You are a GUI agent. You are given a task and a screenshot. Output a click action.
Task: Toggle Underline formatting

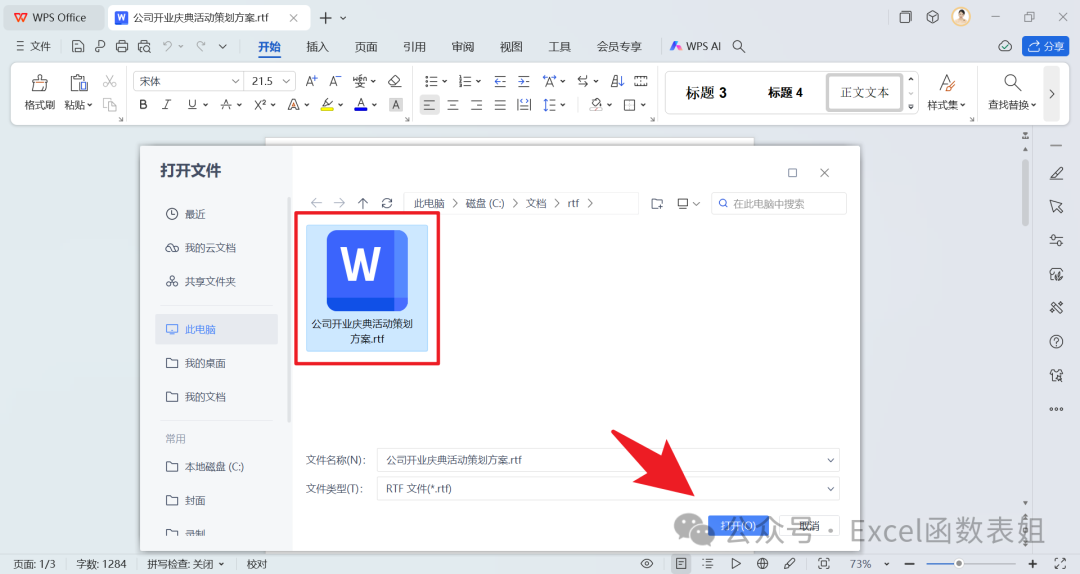(191, 105)
